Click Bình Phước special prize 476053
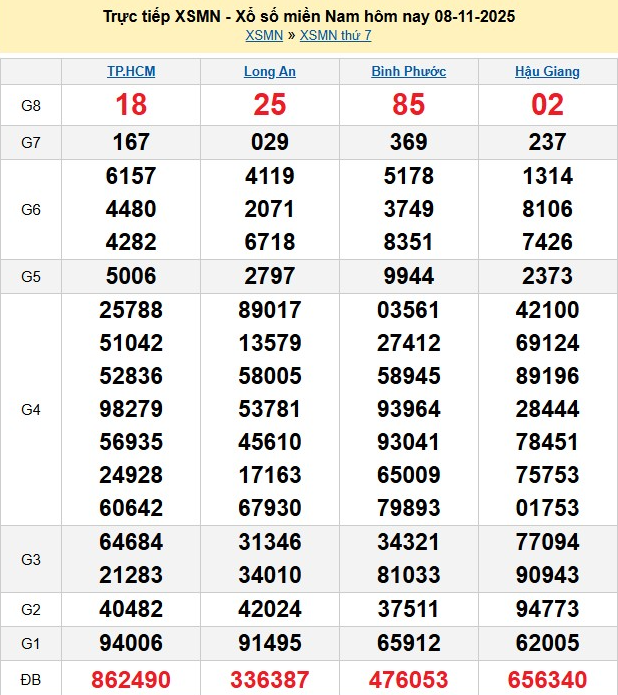The height and width of the screenshot is (695, 618). 408,680
